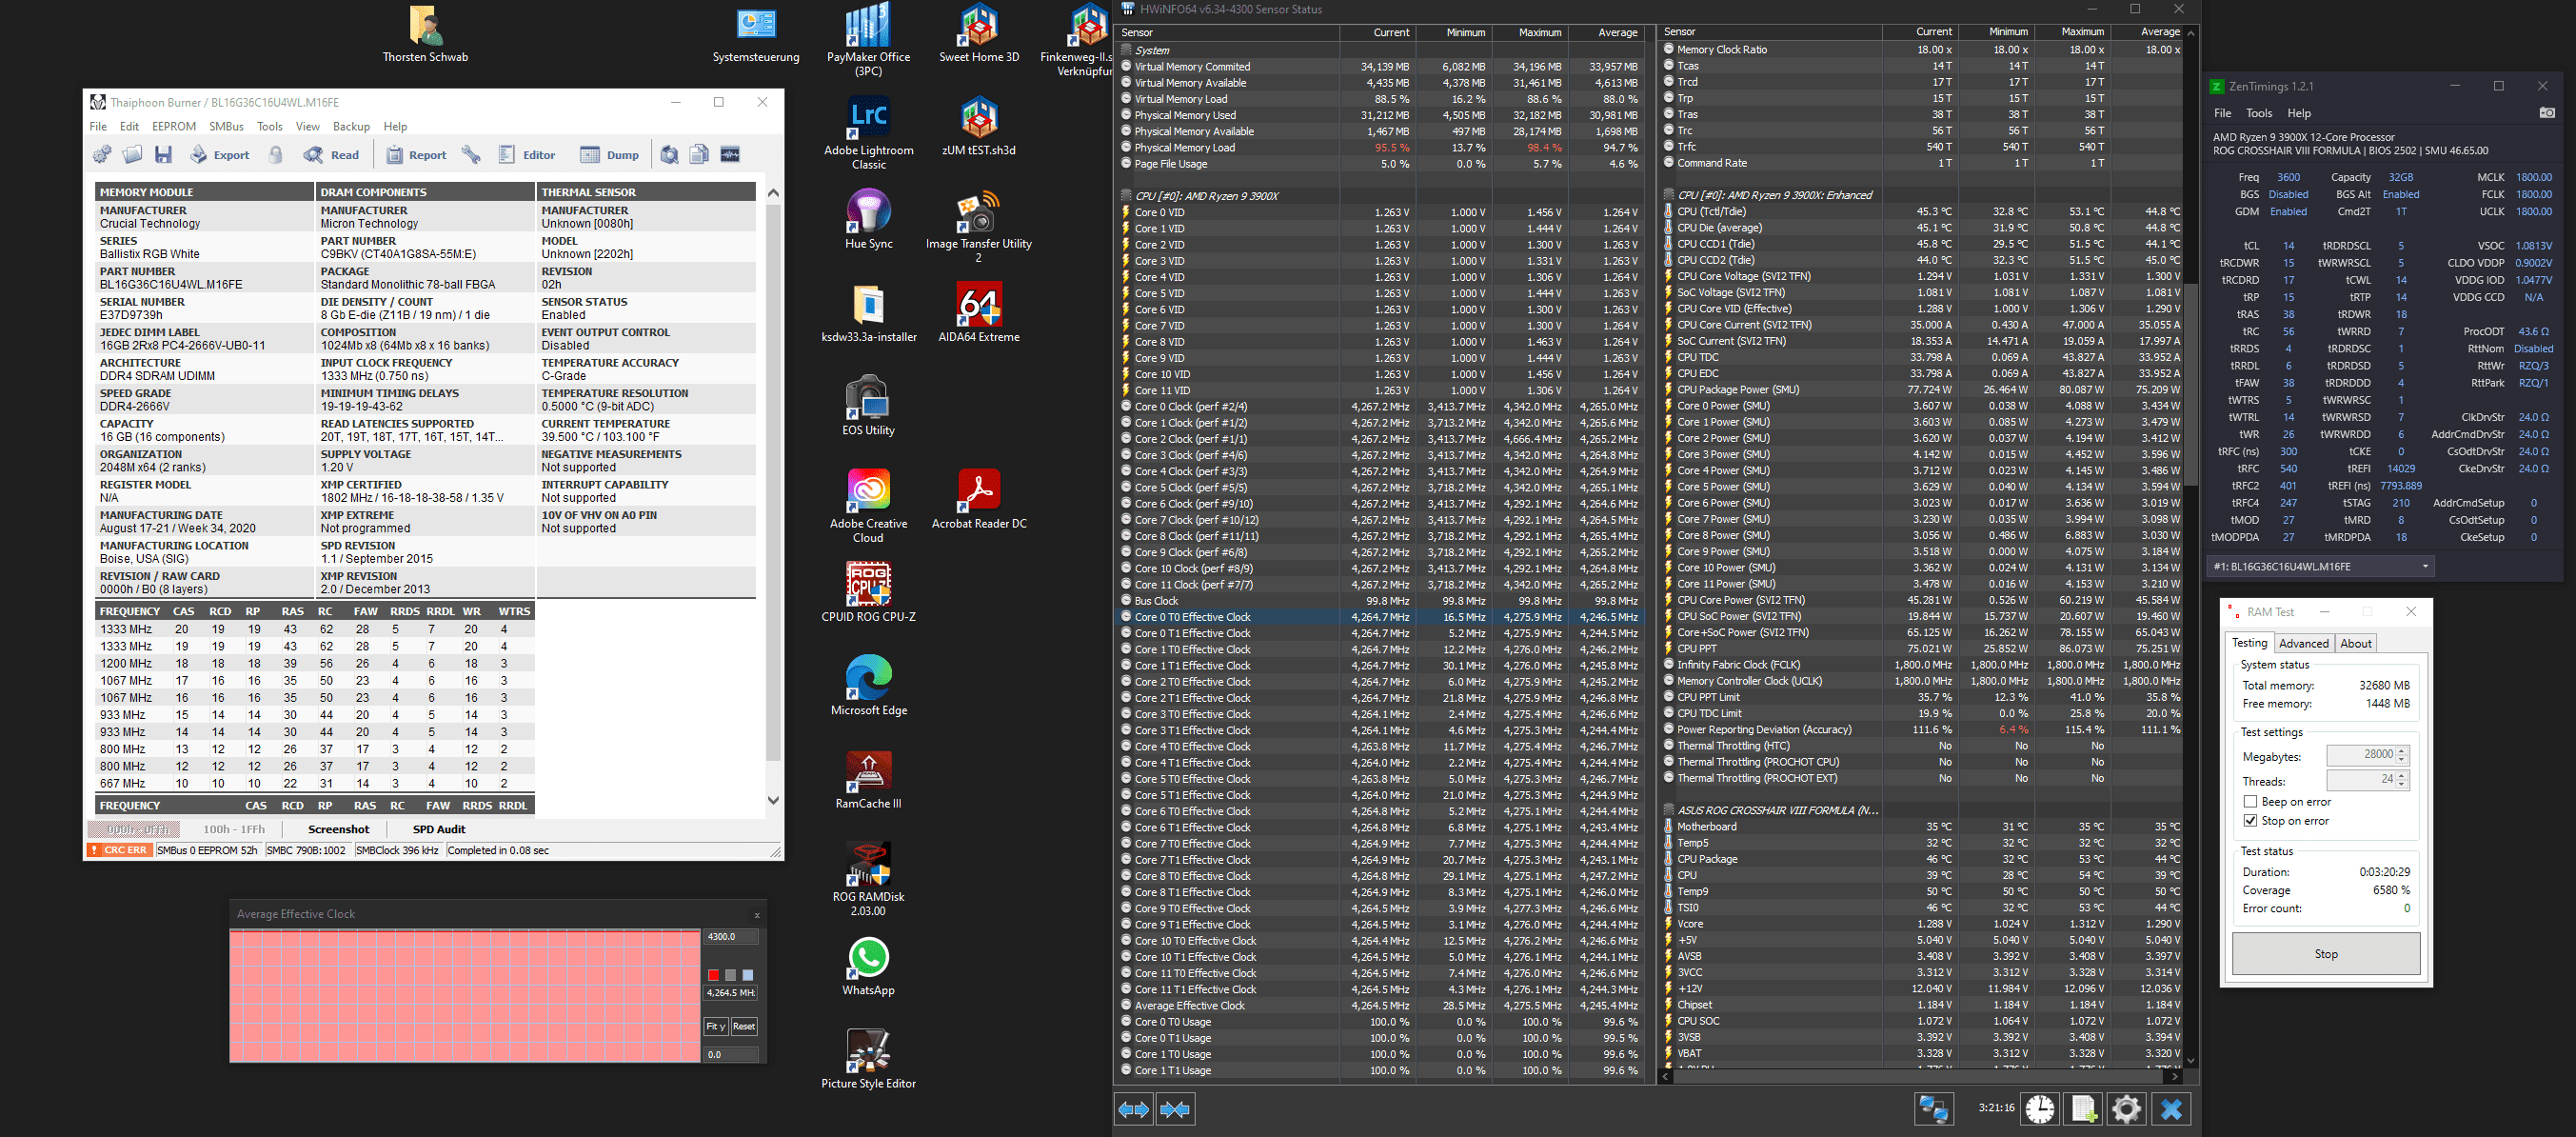Click the Screenshot button in Thaiphoon Burner
Viewport: 2576px width, 1137px height.
[x=338, y=829]
